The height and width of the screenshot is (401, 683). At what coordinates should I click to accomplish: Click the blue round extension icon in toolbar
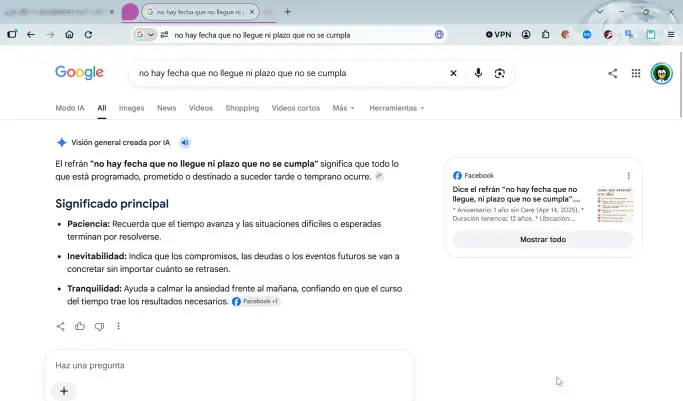click(587, 34)
